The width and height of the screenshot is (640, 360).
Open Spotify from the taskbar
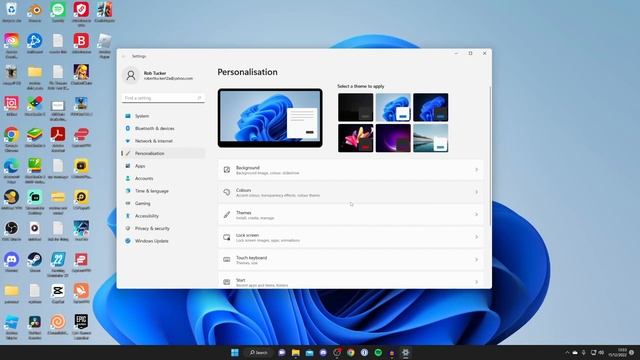(x=378, y=352)
